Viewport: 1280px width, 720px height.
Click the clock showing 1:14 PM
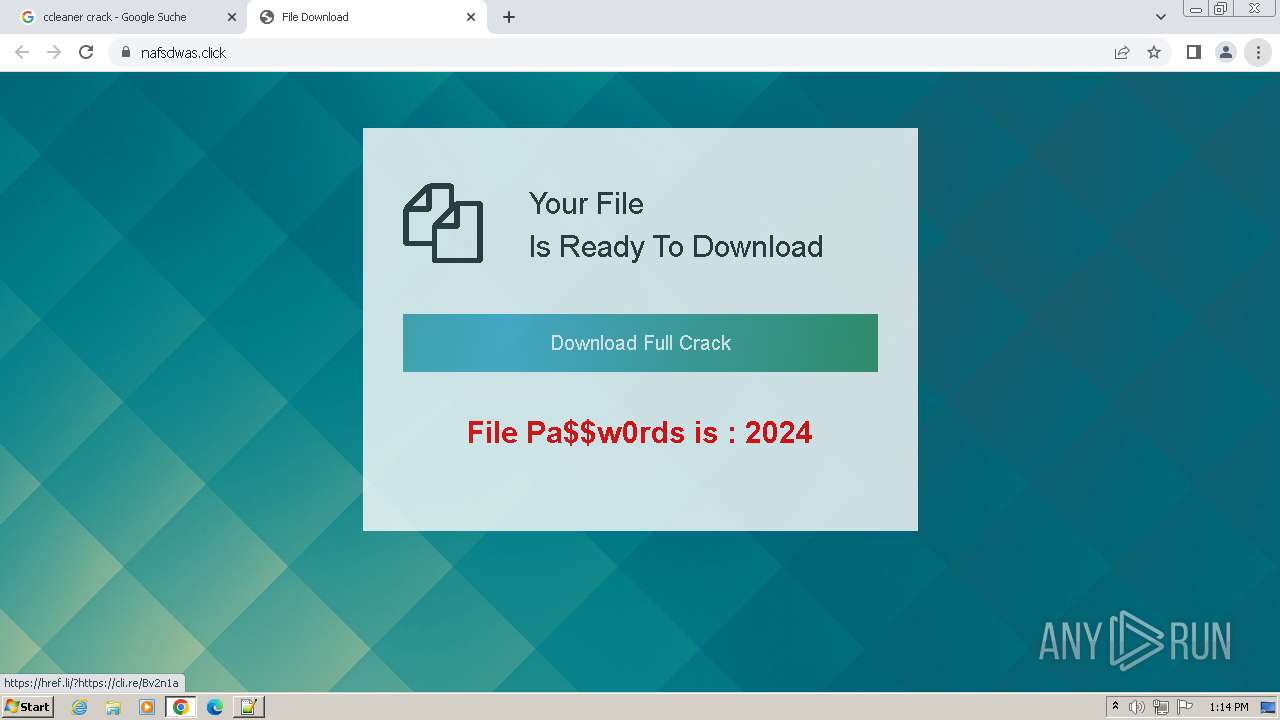pyautogui.click(x=1229, y=707)
